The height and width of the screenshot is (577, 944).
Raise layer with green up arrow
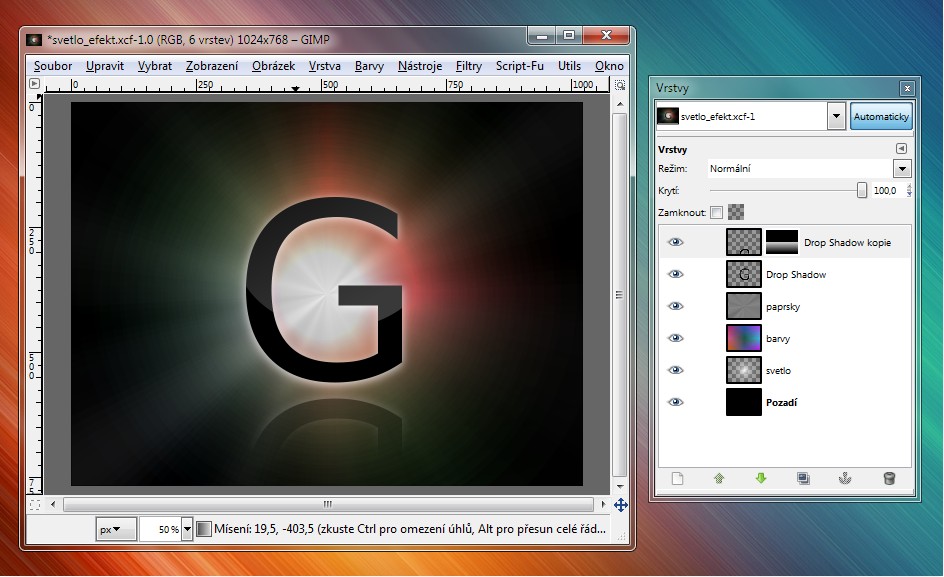tap(719, 479)
